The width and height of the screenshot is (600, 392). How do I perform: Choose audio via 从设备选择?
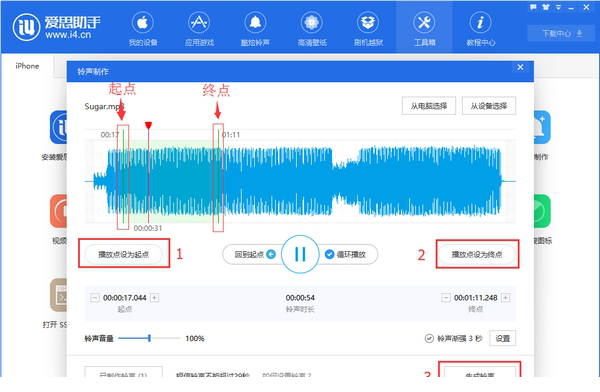489,106
